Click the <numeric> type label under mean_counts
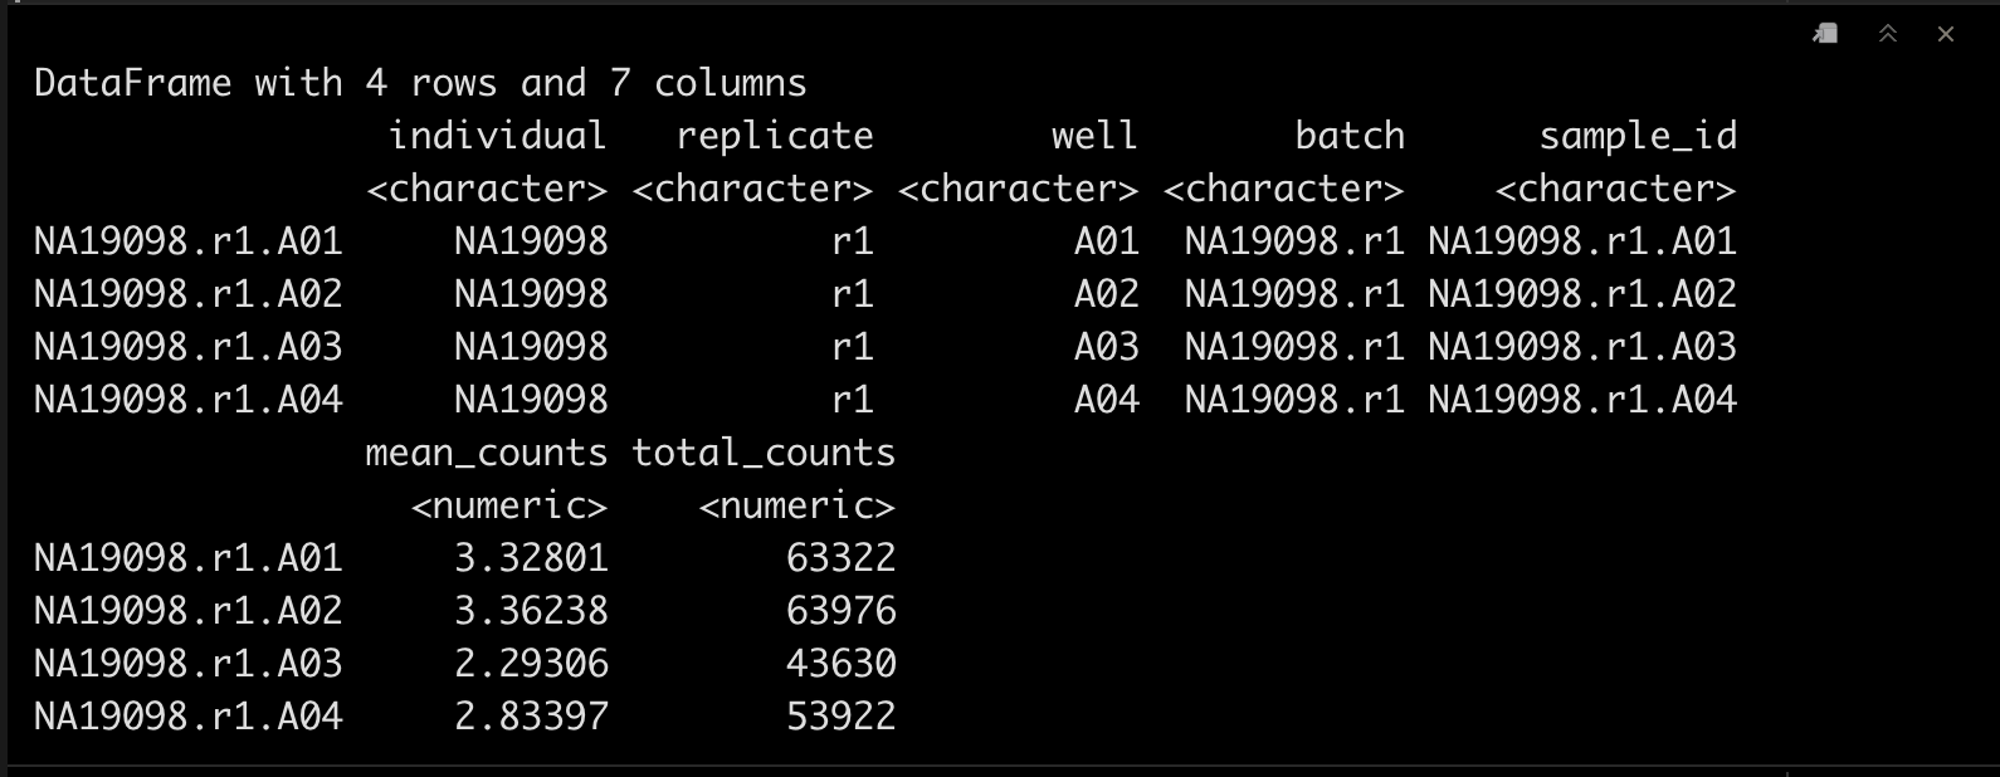This screenshot has height=777, width=2000. [509, 506]
